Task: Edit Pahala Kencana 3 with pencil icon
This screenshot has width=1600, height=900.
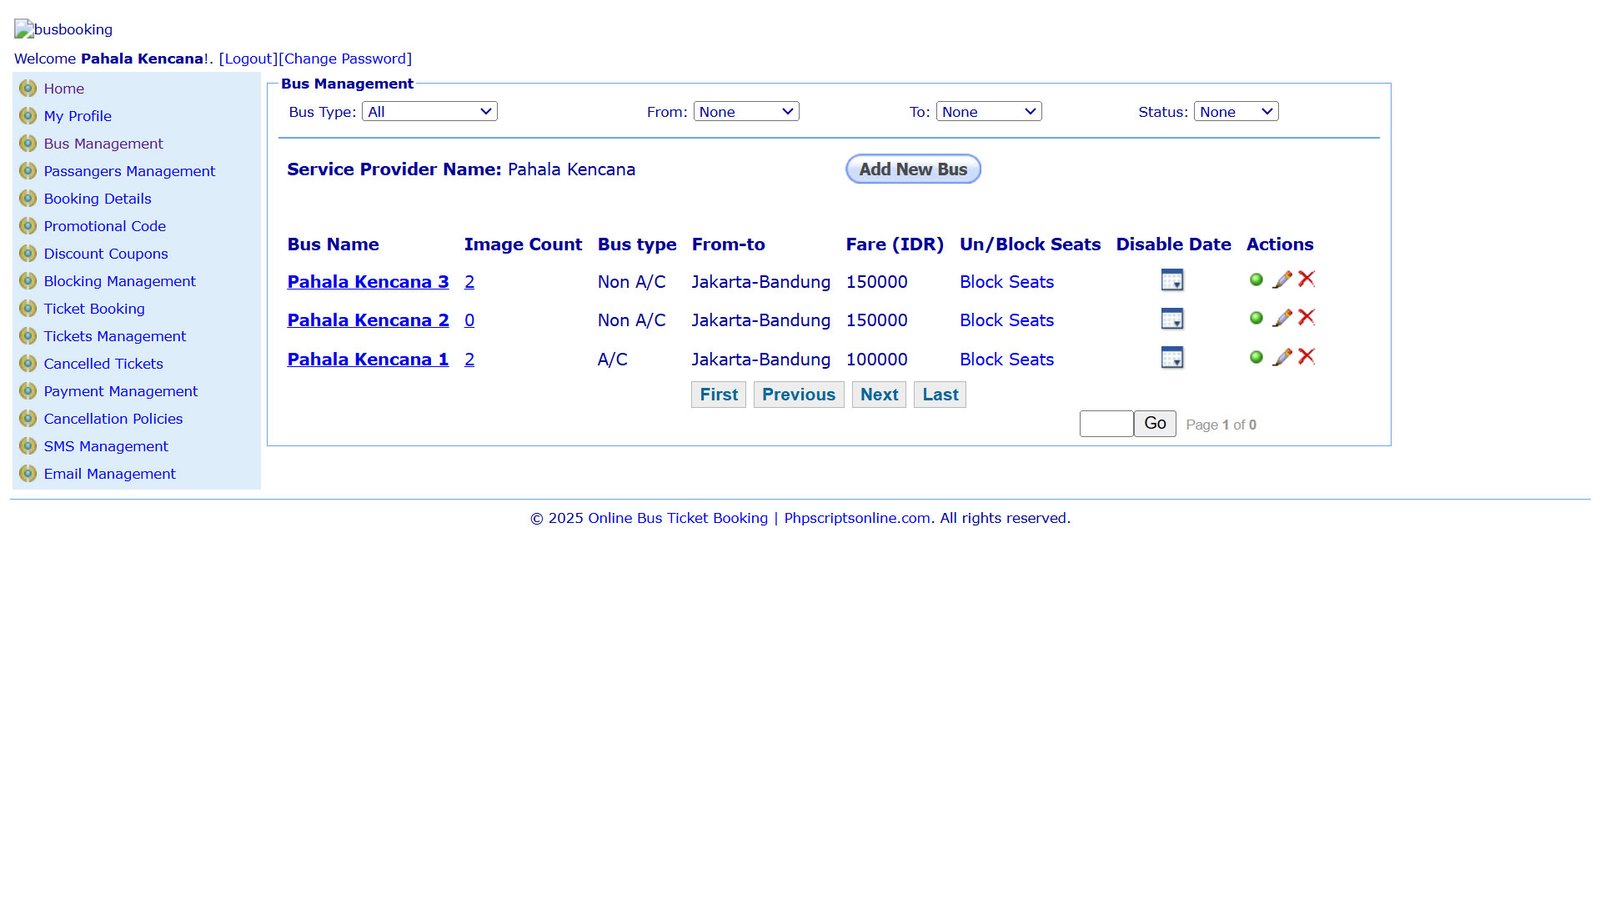Action: pos(1282,280)
